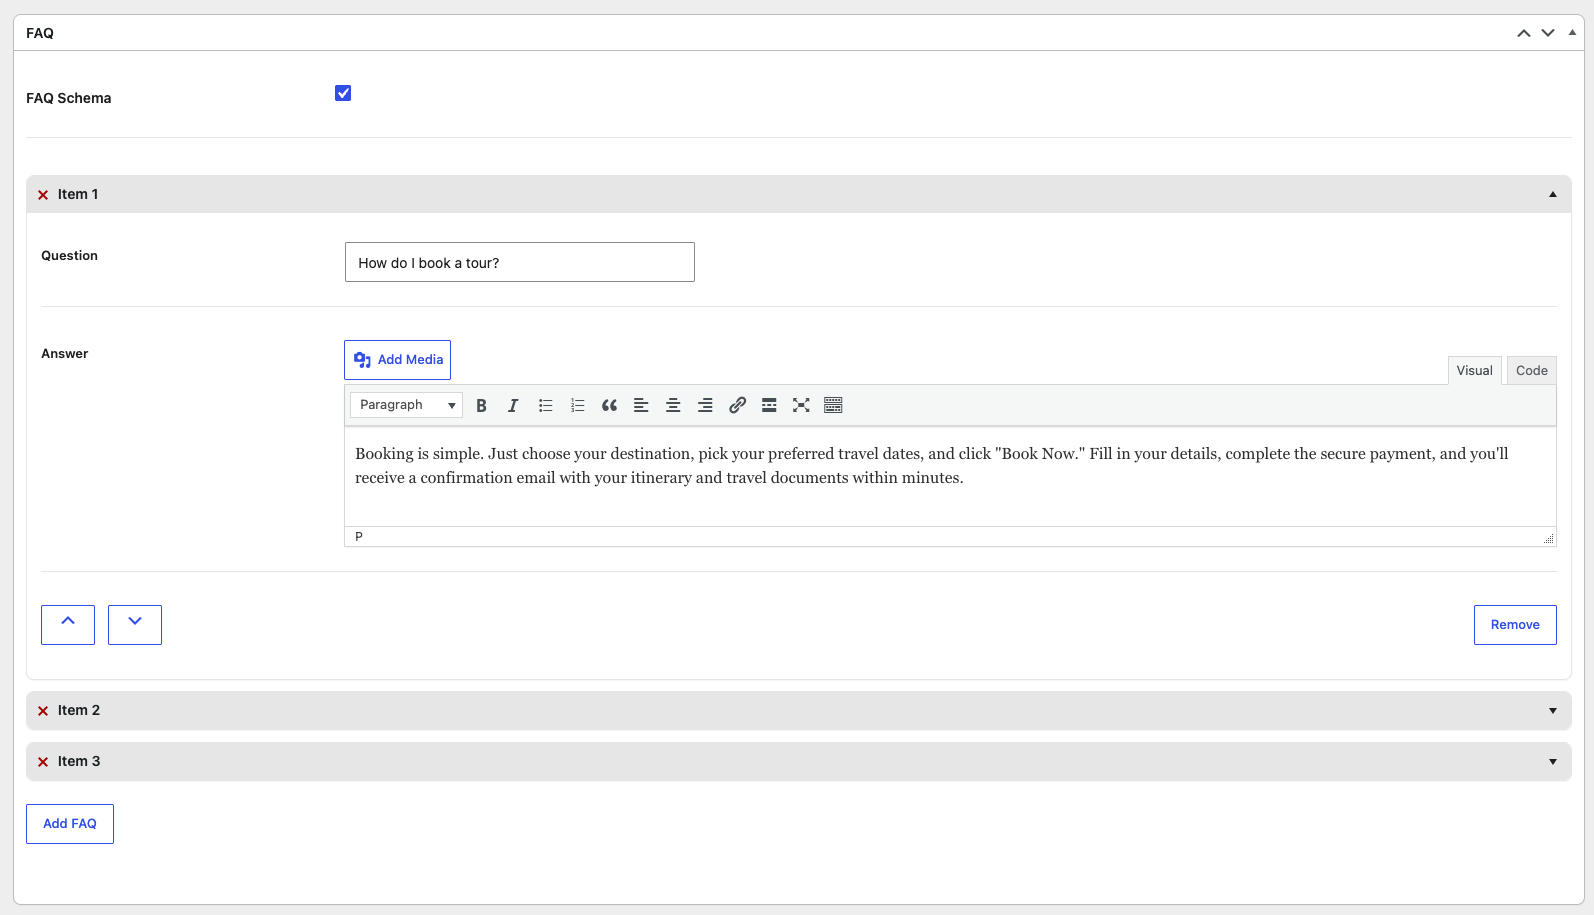Switch to Visual editor tab
The width and height of the screenshot is (1594, 915).
[x=1474, y=370]
